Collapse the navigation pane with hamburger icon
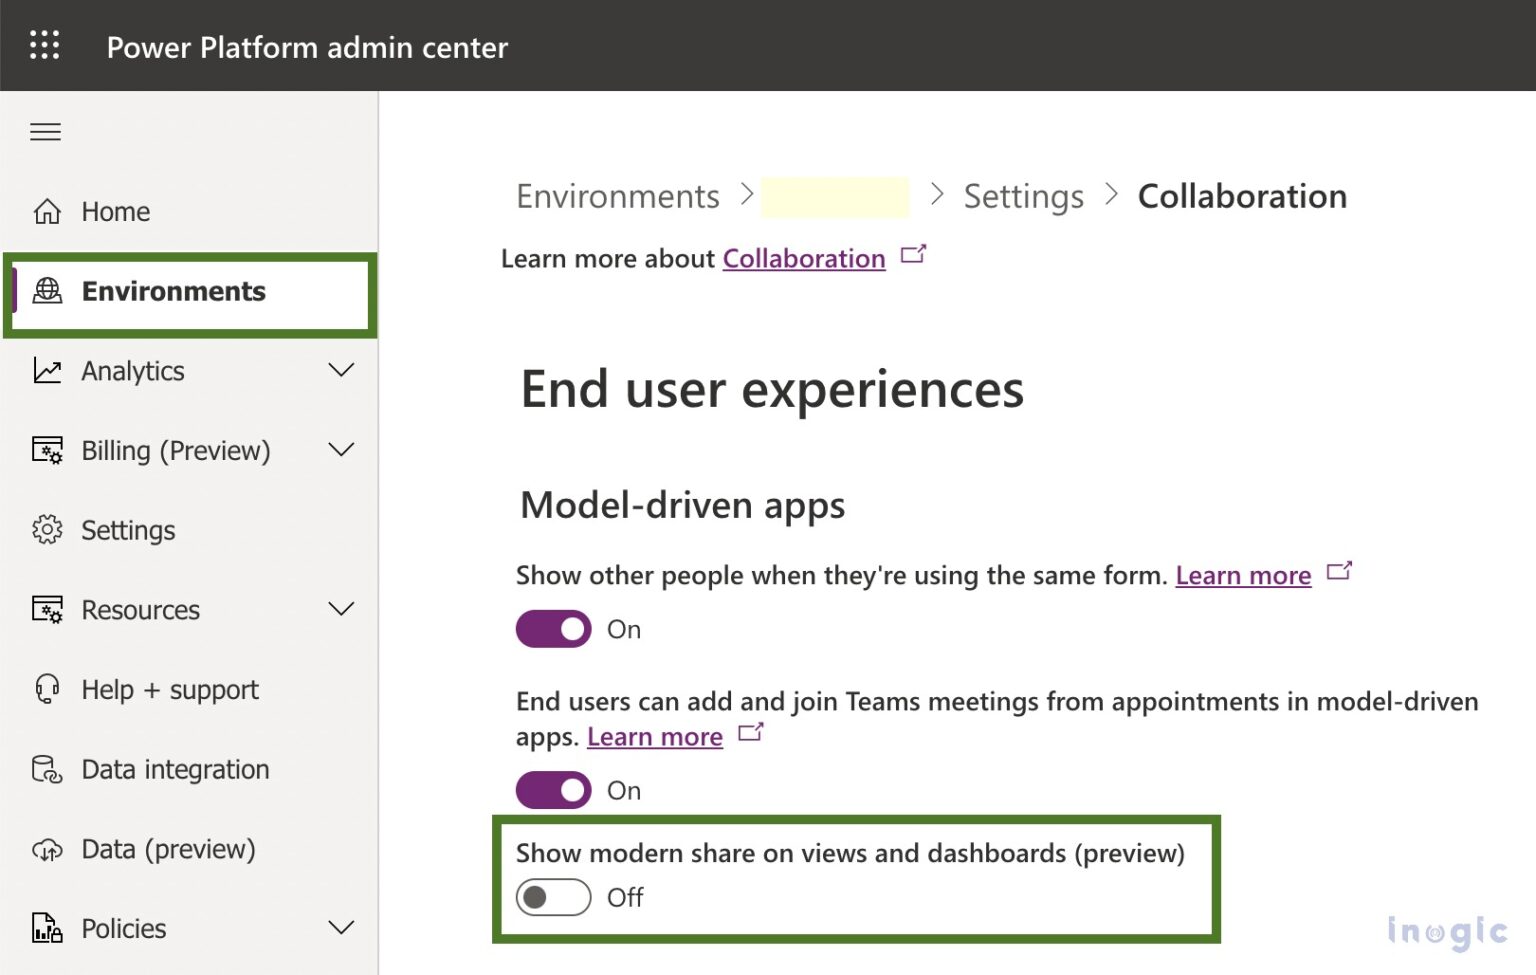Viewport: 1536px width, 975px height. [x=44, y=131]
